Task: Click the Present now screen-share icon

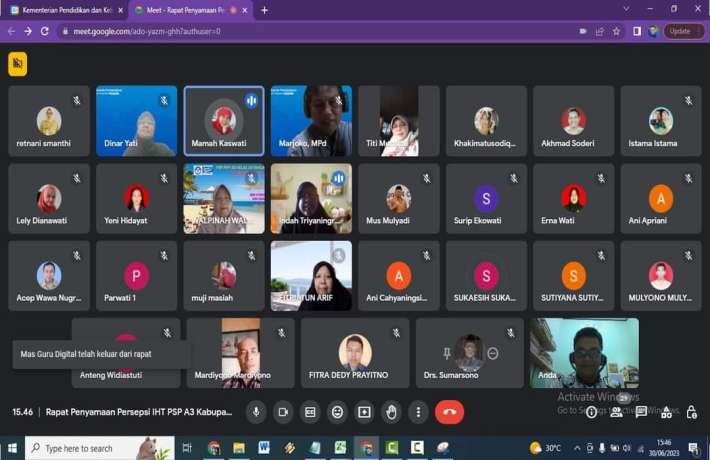Action: [x=364, y=412]
